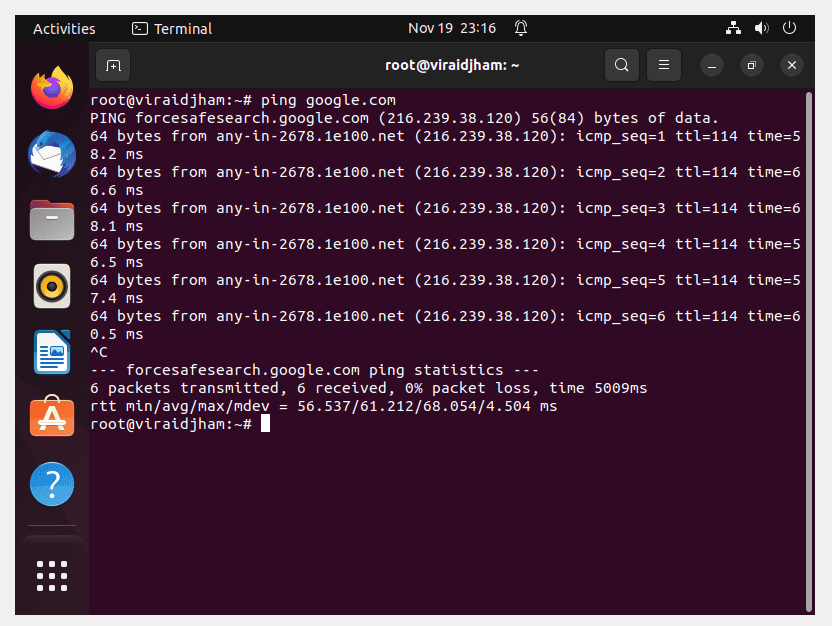Click the notification bell icon
This screenshot has height=626, width=832.
(x=521, y=28)
